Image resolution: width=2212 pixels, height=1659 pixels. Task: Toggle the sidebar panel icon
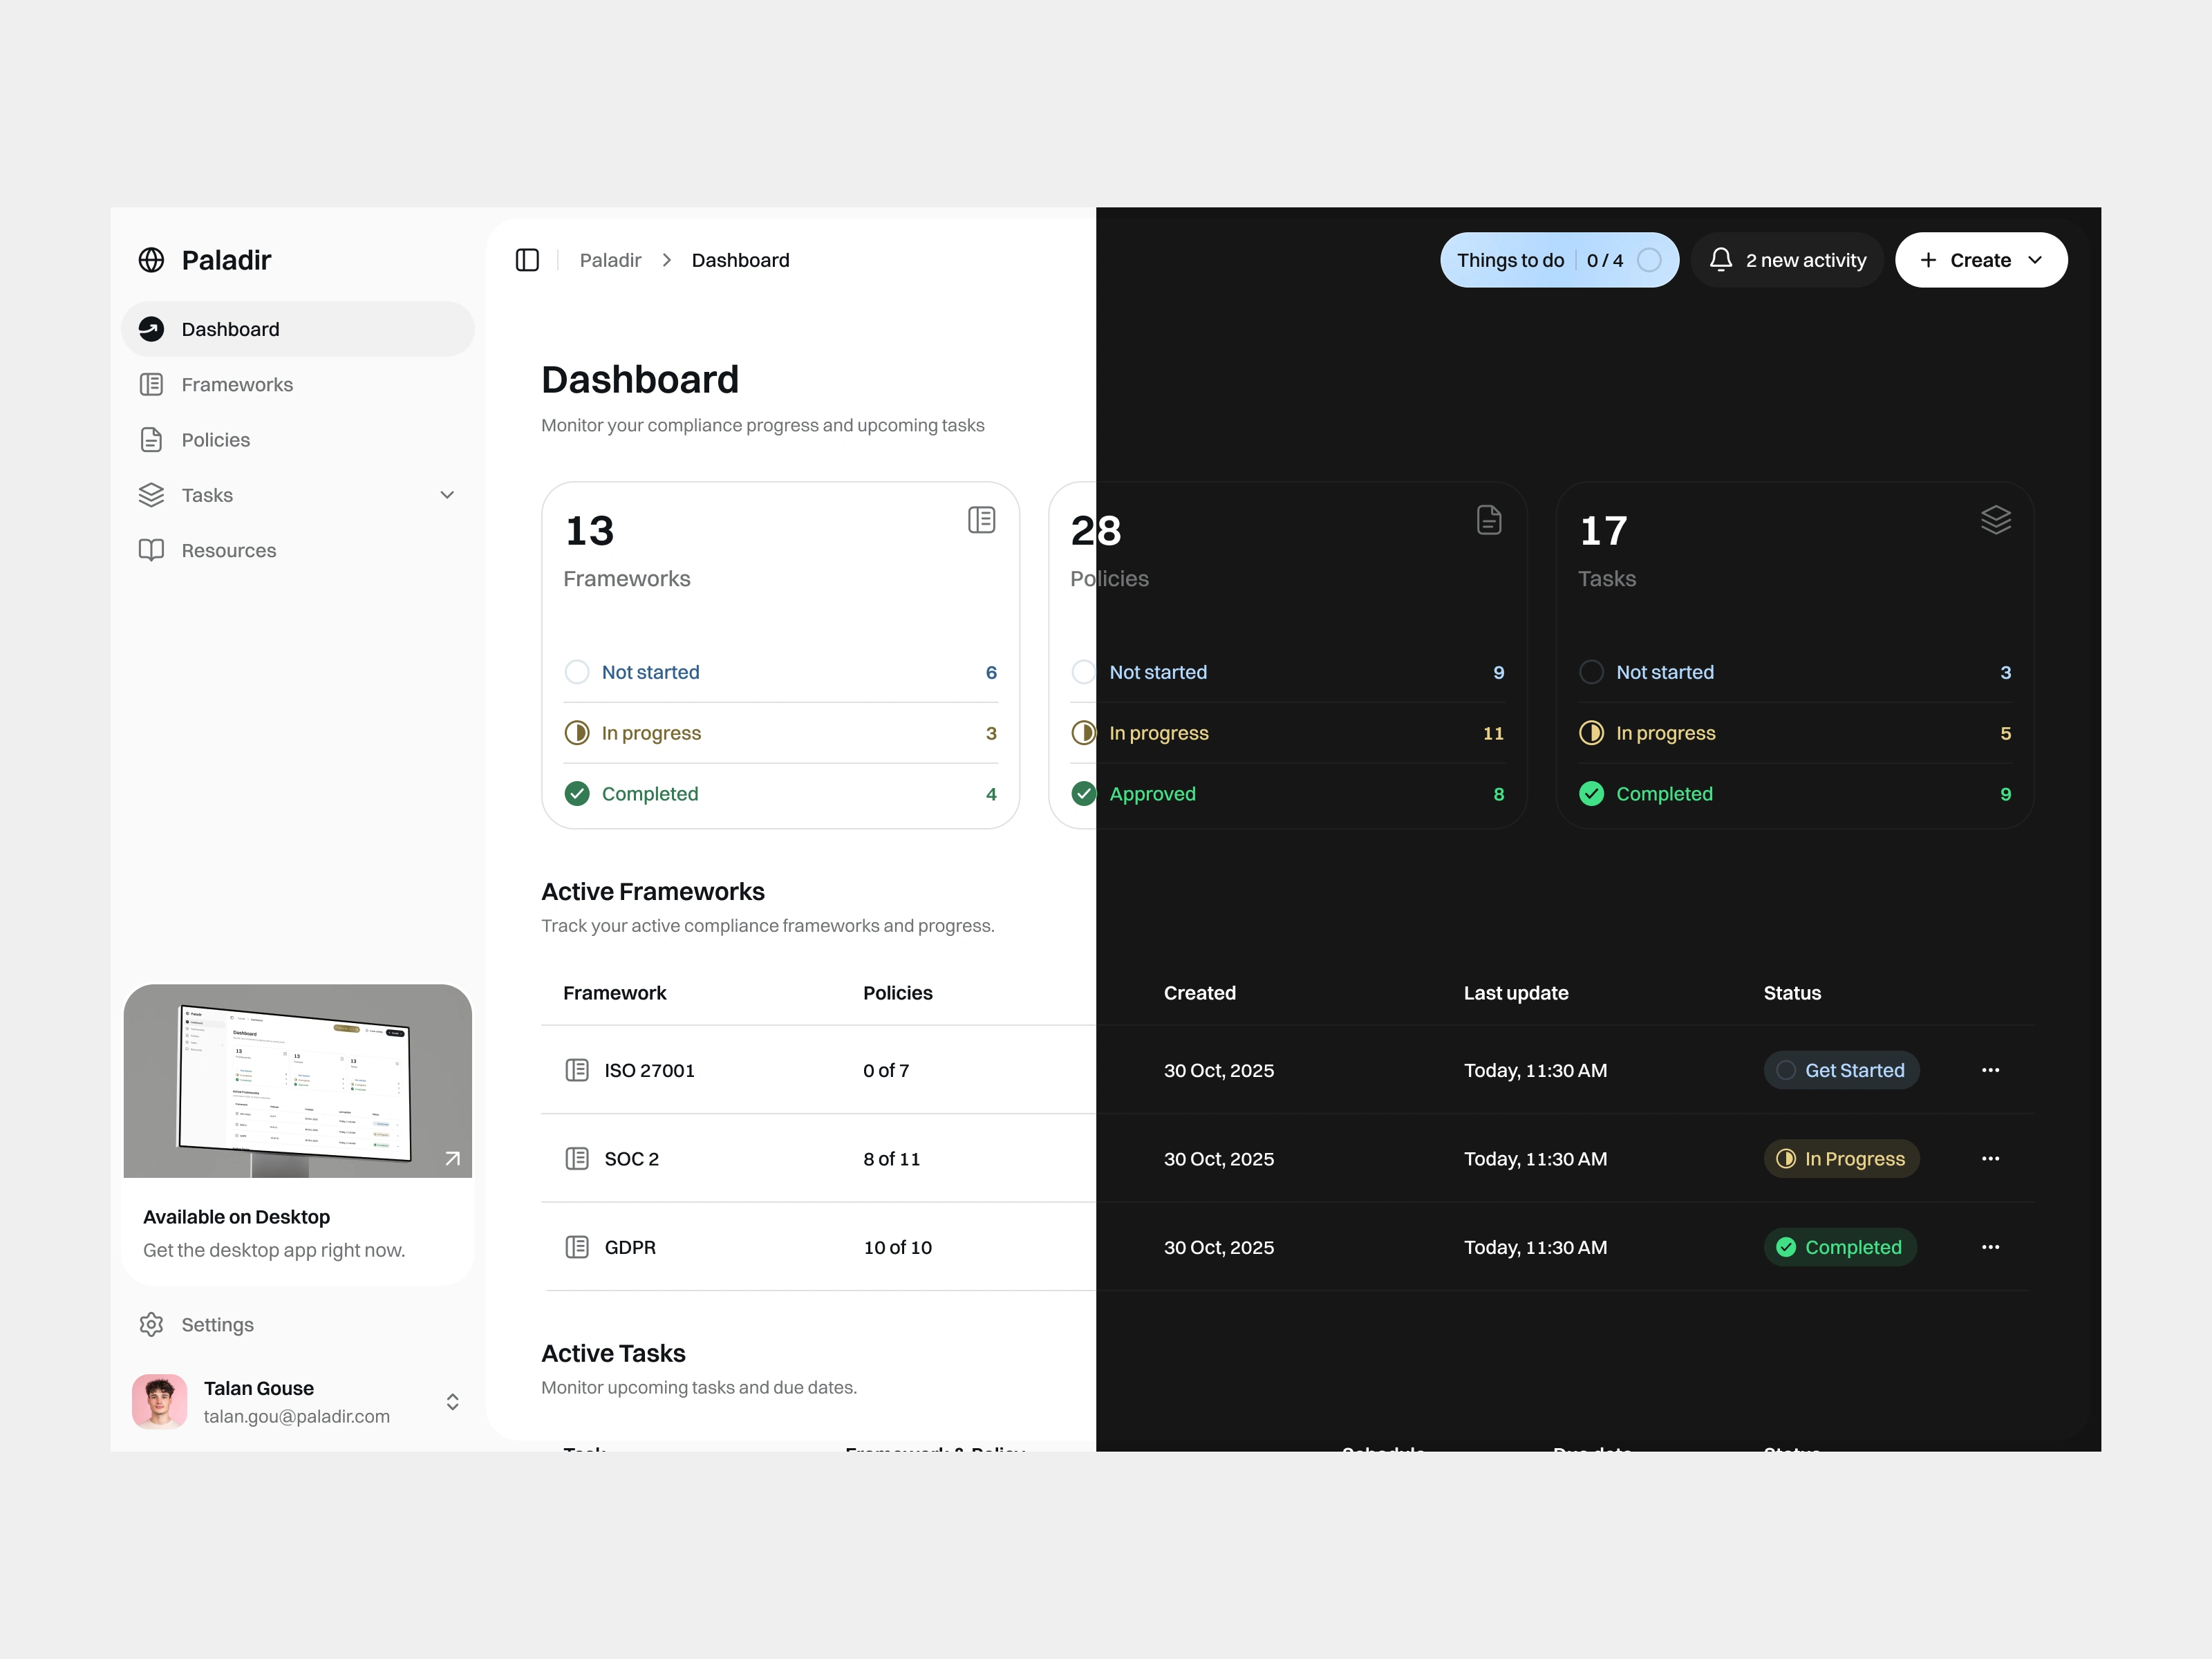tap(527, 260)
